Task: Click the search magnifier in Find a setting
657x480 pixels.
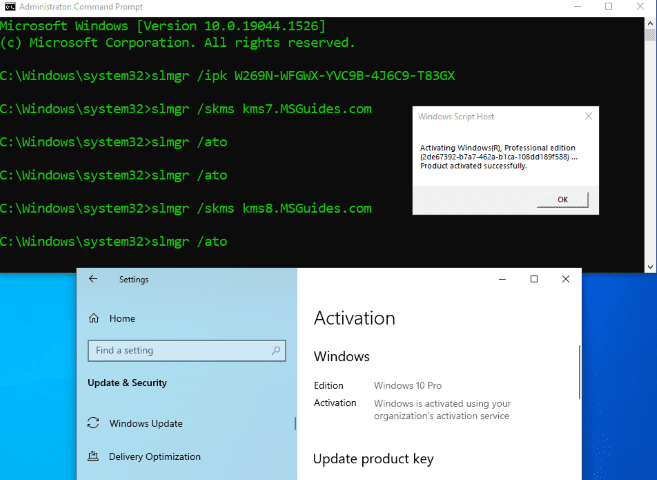Action: [x=276, y=351]
